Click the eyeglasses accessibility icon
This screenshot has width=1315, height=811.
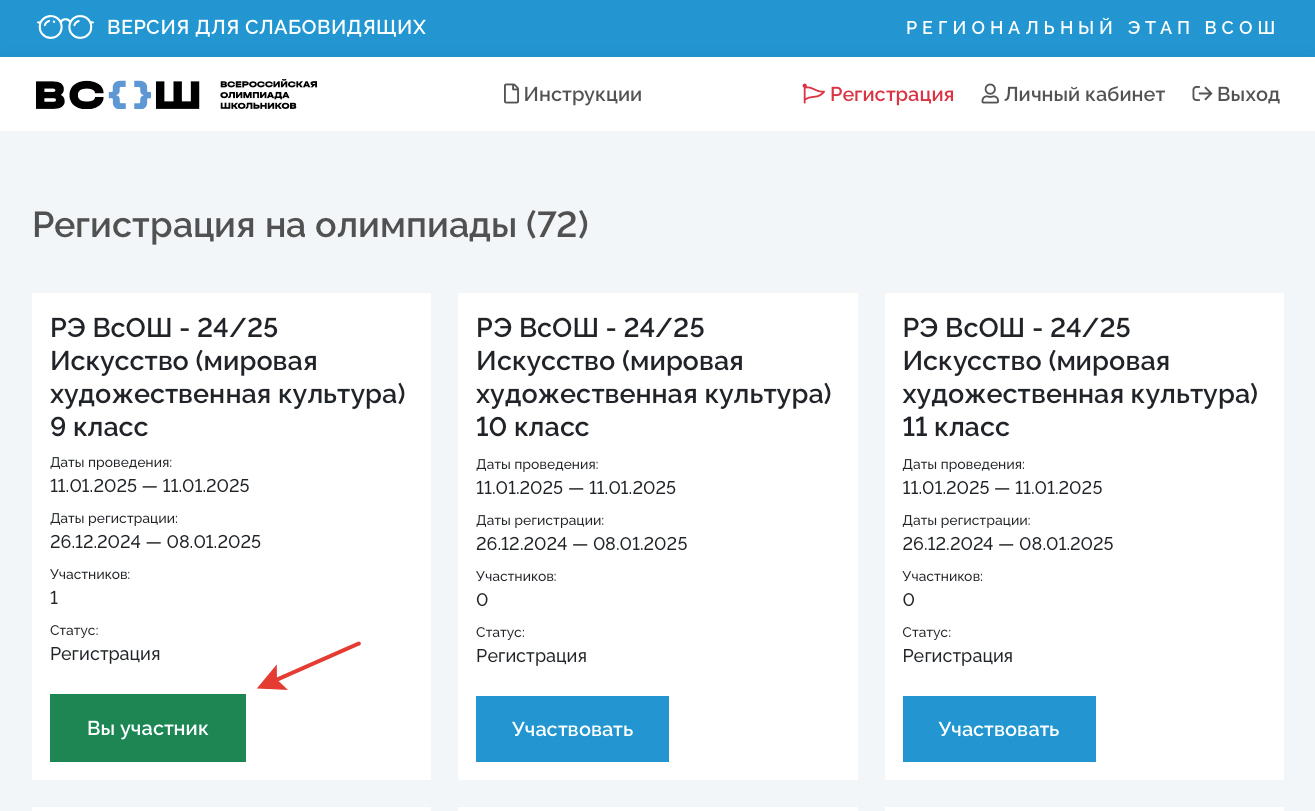(x=65, y=27)
